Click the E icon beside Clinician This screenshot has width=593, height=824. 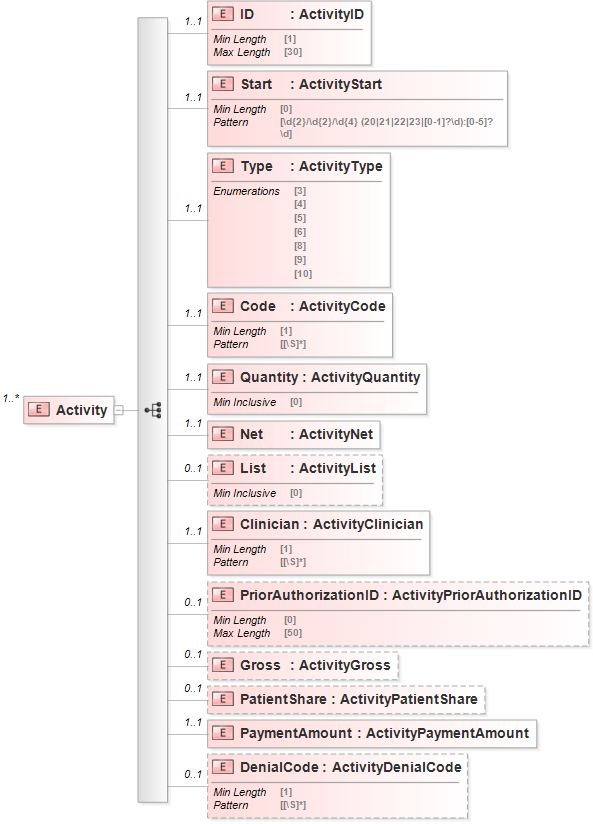point(223,524)
